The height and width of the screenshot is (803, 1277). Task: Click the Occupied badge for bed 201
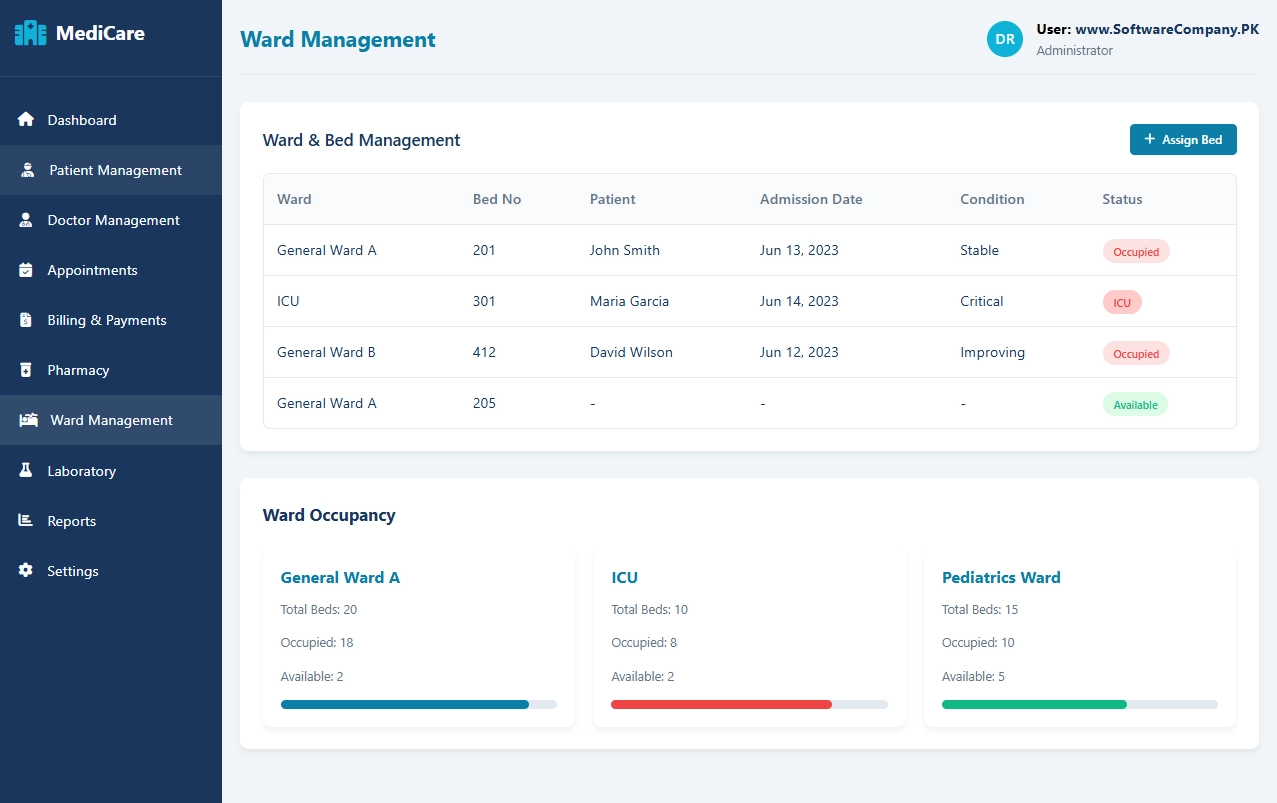pos(1136,251)
